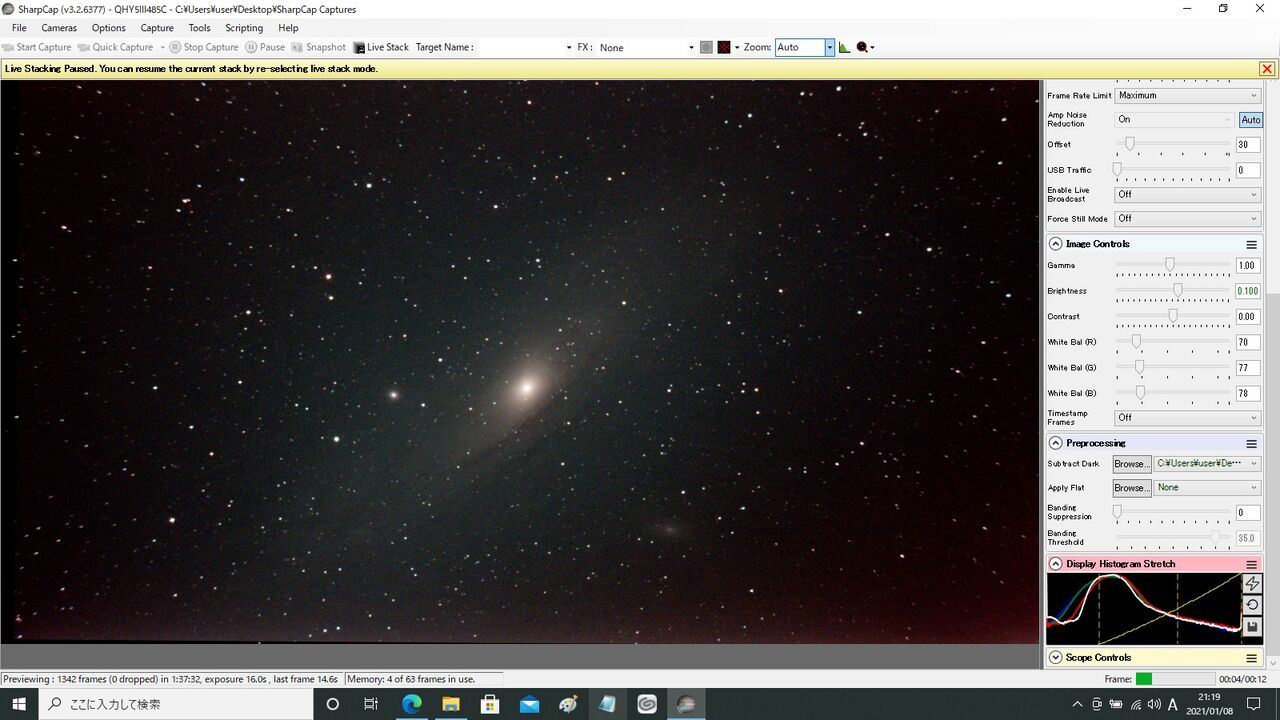Browse for a Subtract Dark file
The image size is (1280, 720).
1132,464
